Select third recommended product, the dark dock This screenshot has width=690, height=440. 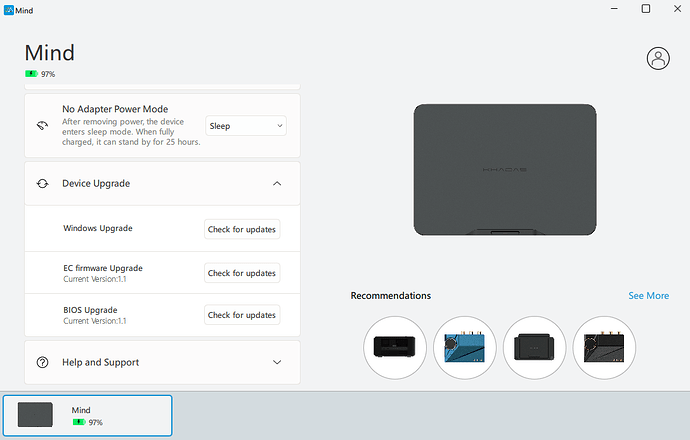(x=535, y=347)
